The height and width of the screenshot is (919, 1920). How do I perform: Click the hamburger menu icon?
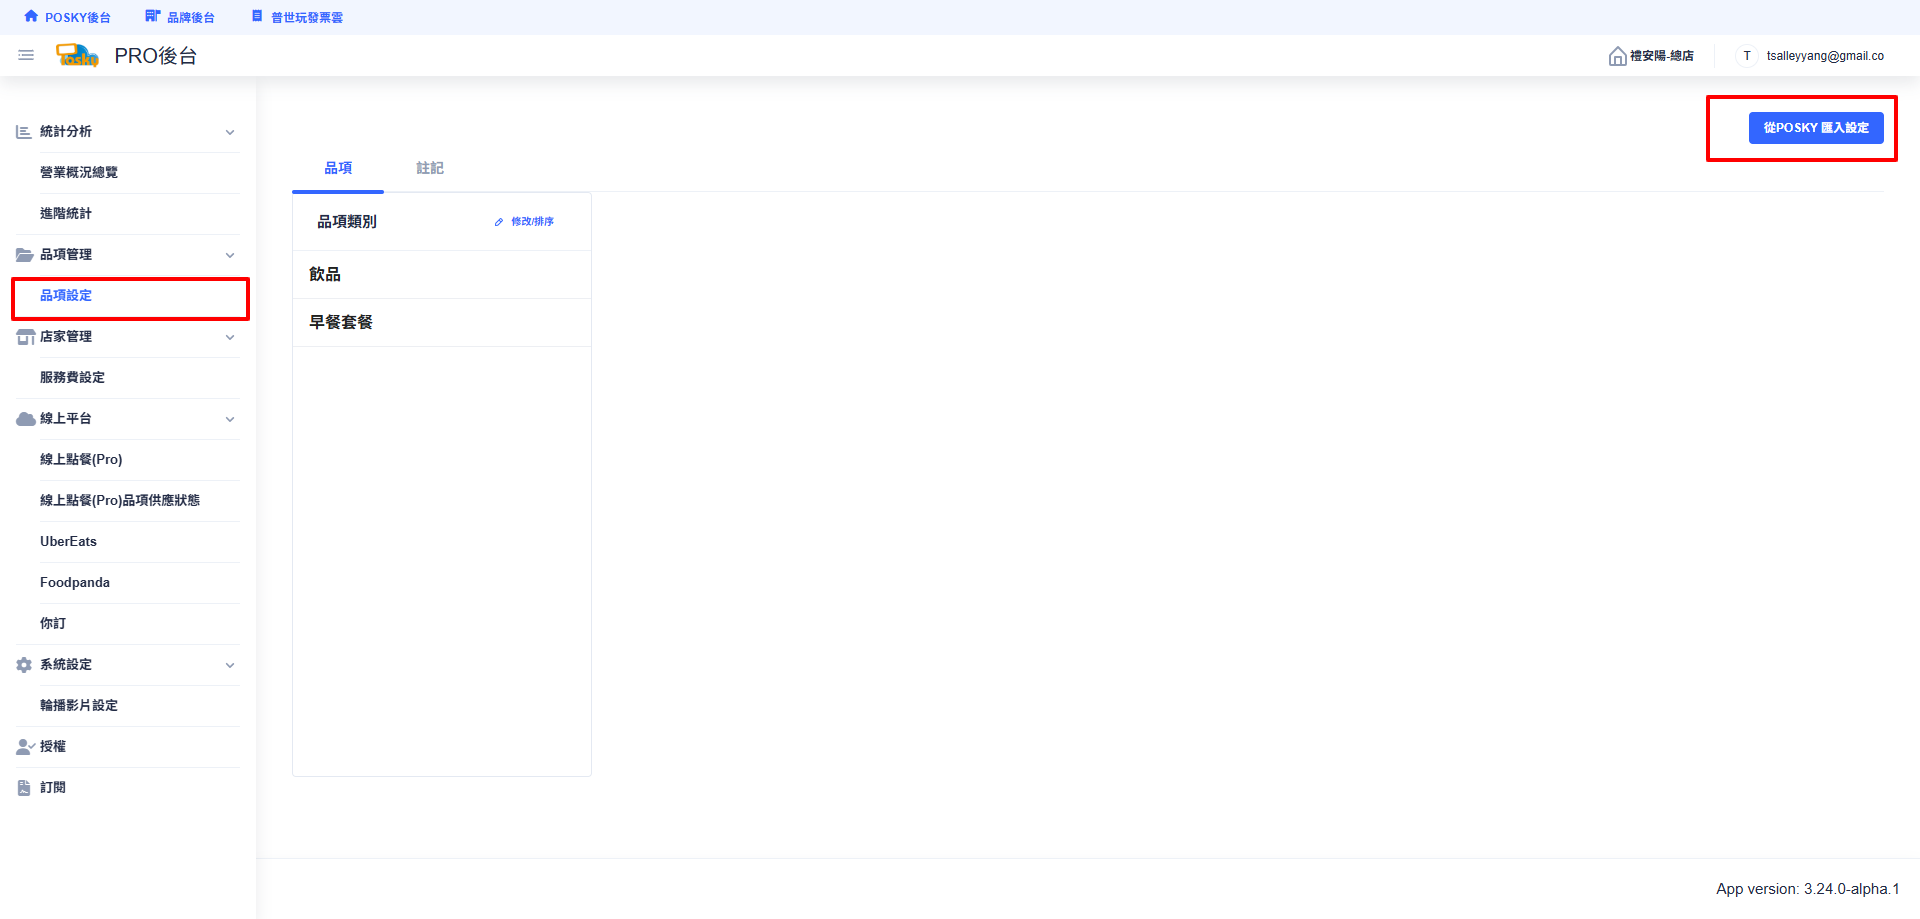(26, 56)
